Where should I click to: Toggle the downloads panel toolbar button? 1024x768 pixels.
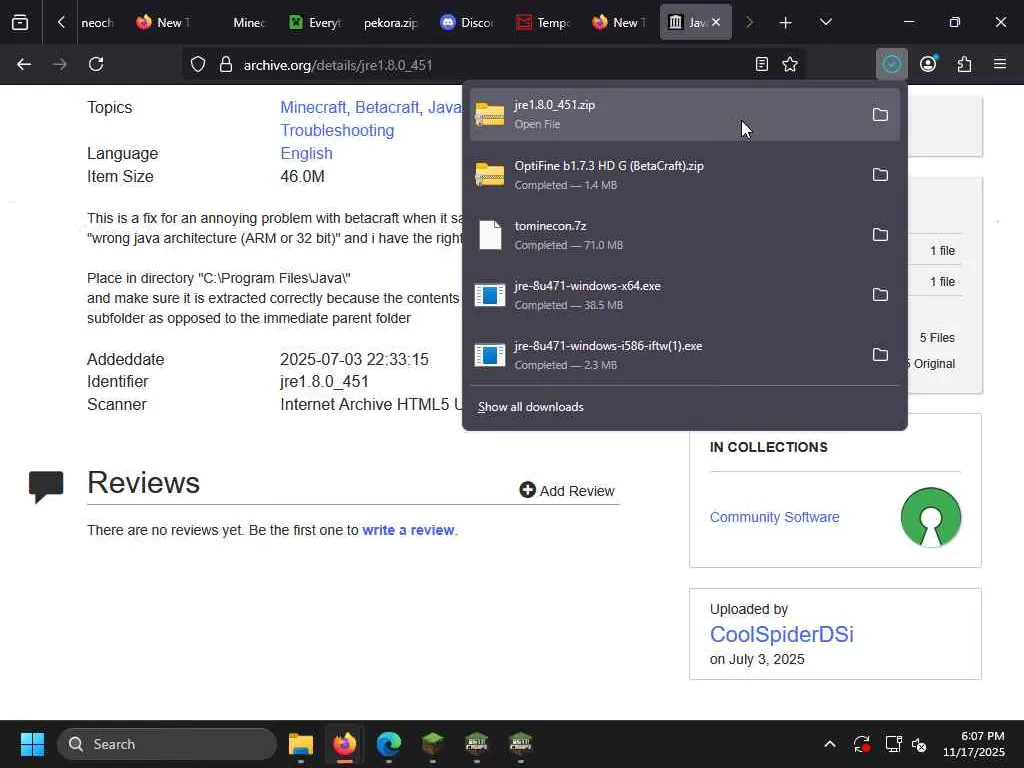pos(891,65)
